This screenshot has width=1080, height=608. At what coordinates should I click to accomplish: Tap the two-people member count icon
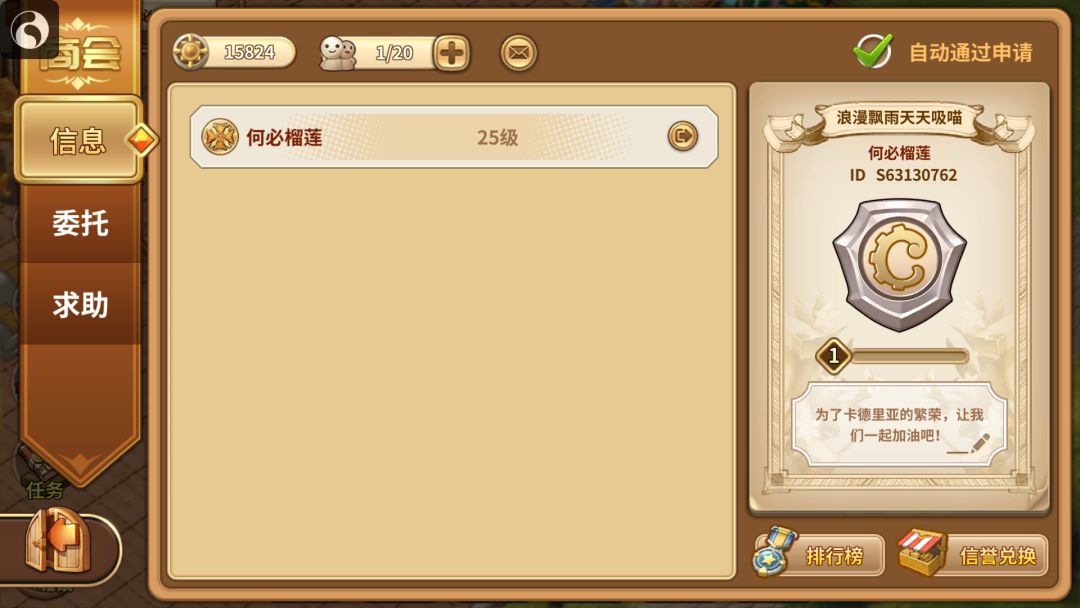(x=338, y=53)
